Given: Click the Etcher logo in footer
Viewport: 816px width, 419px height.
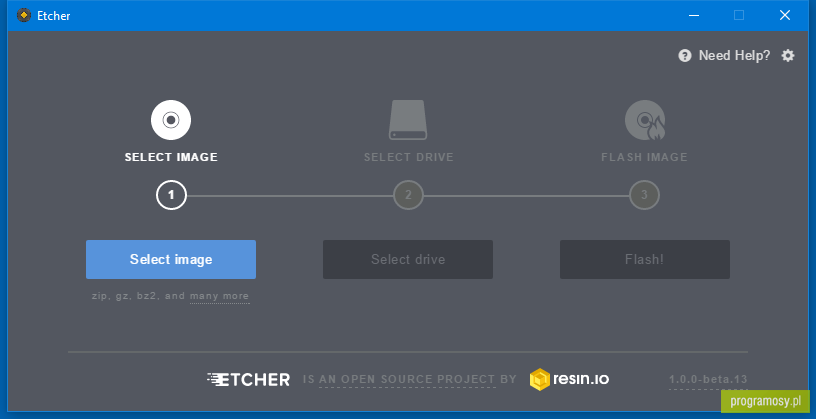Looking at the screenshot, I should [x=248, y=379].
